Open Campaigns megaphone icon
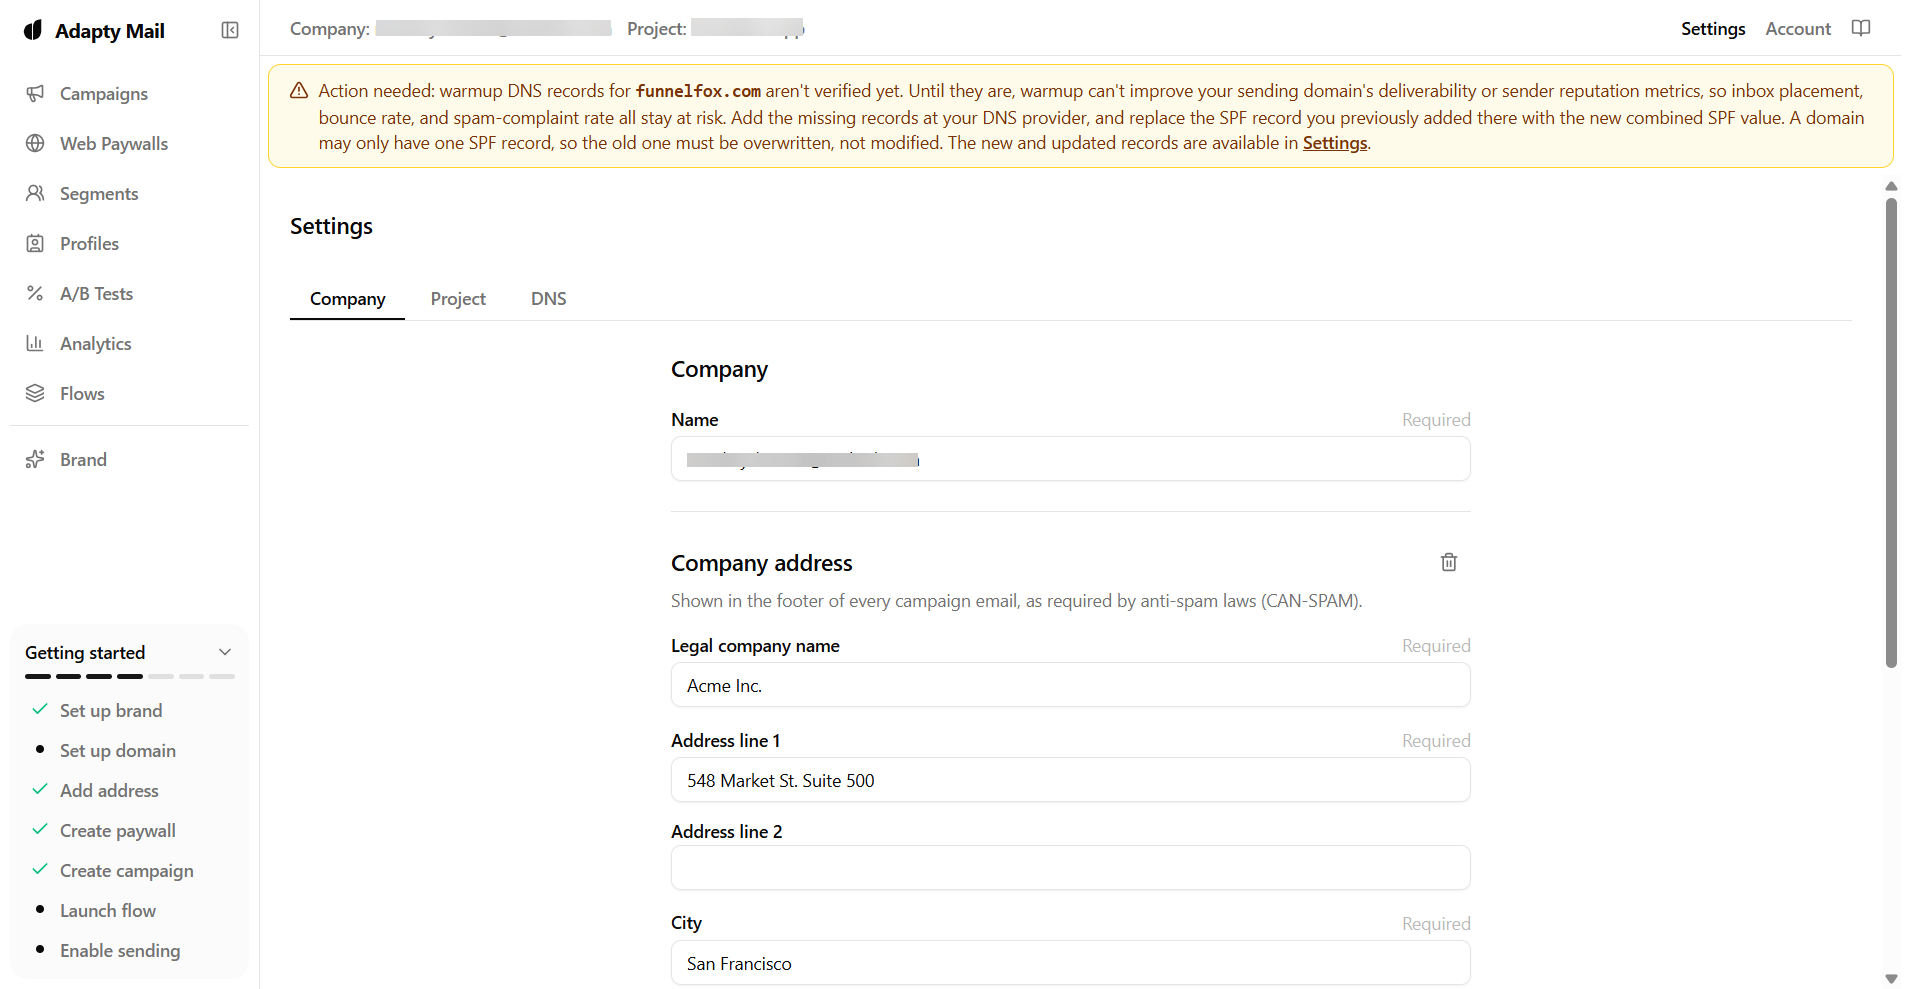 click(x=35, y=93)
